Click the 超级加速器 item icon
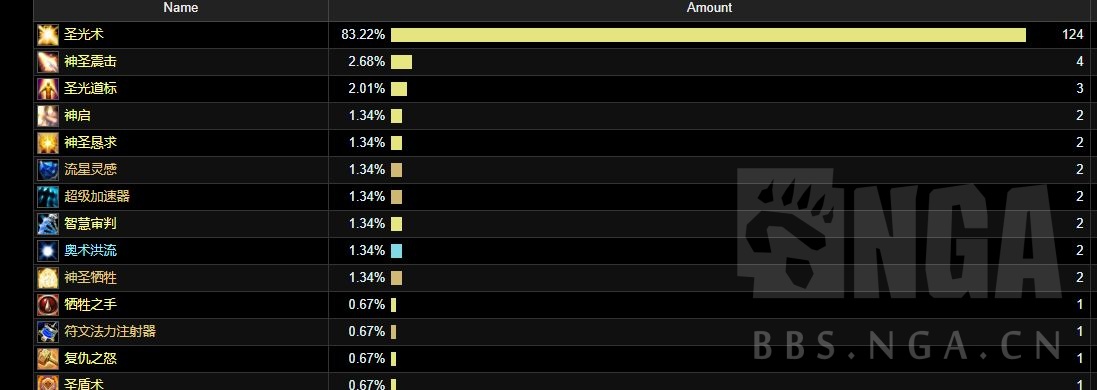The width and height of the screenshot is (1097, 390). point(48,197)
